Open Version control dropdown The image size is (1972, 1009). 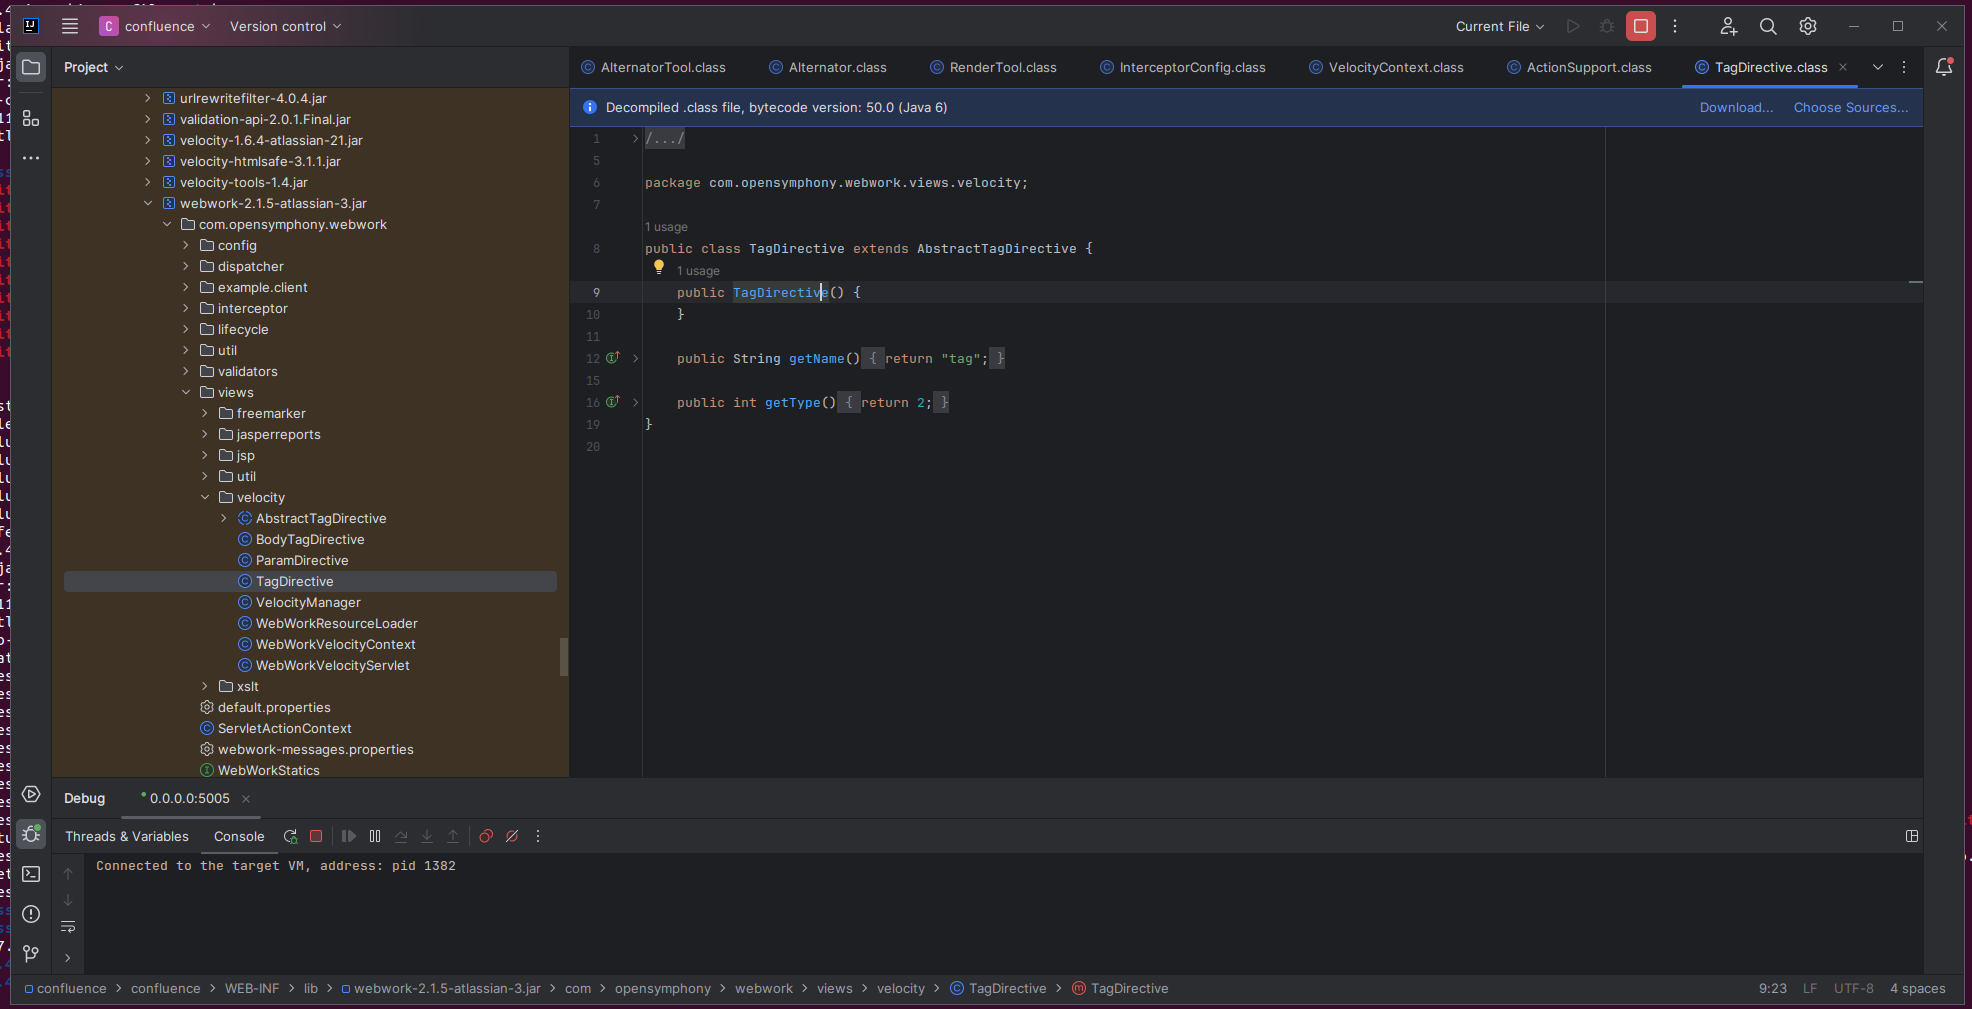click(x=285, y=26)
